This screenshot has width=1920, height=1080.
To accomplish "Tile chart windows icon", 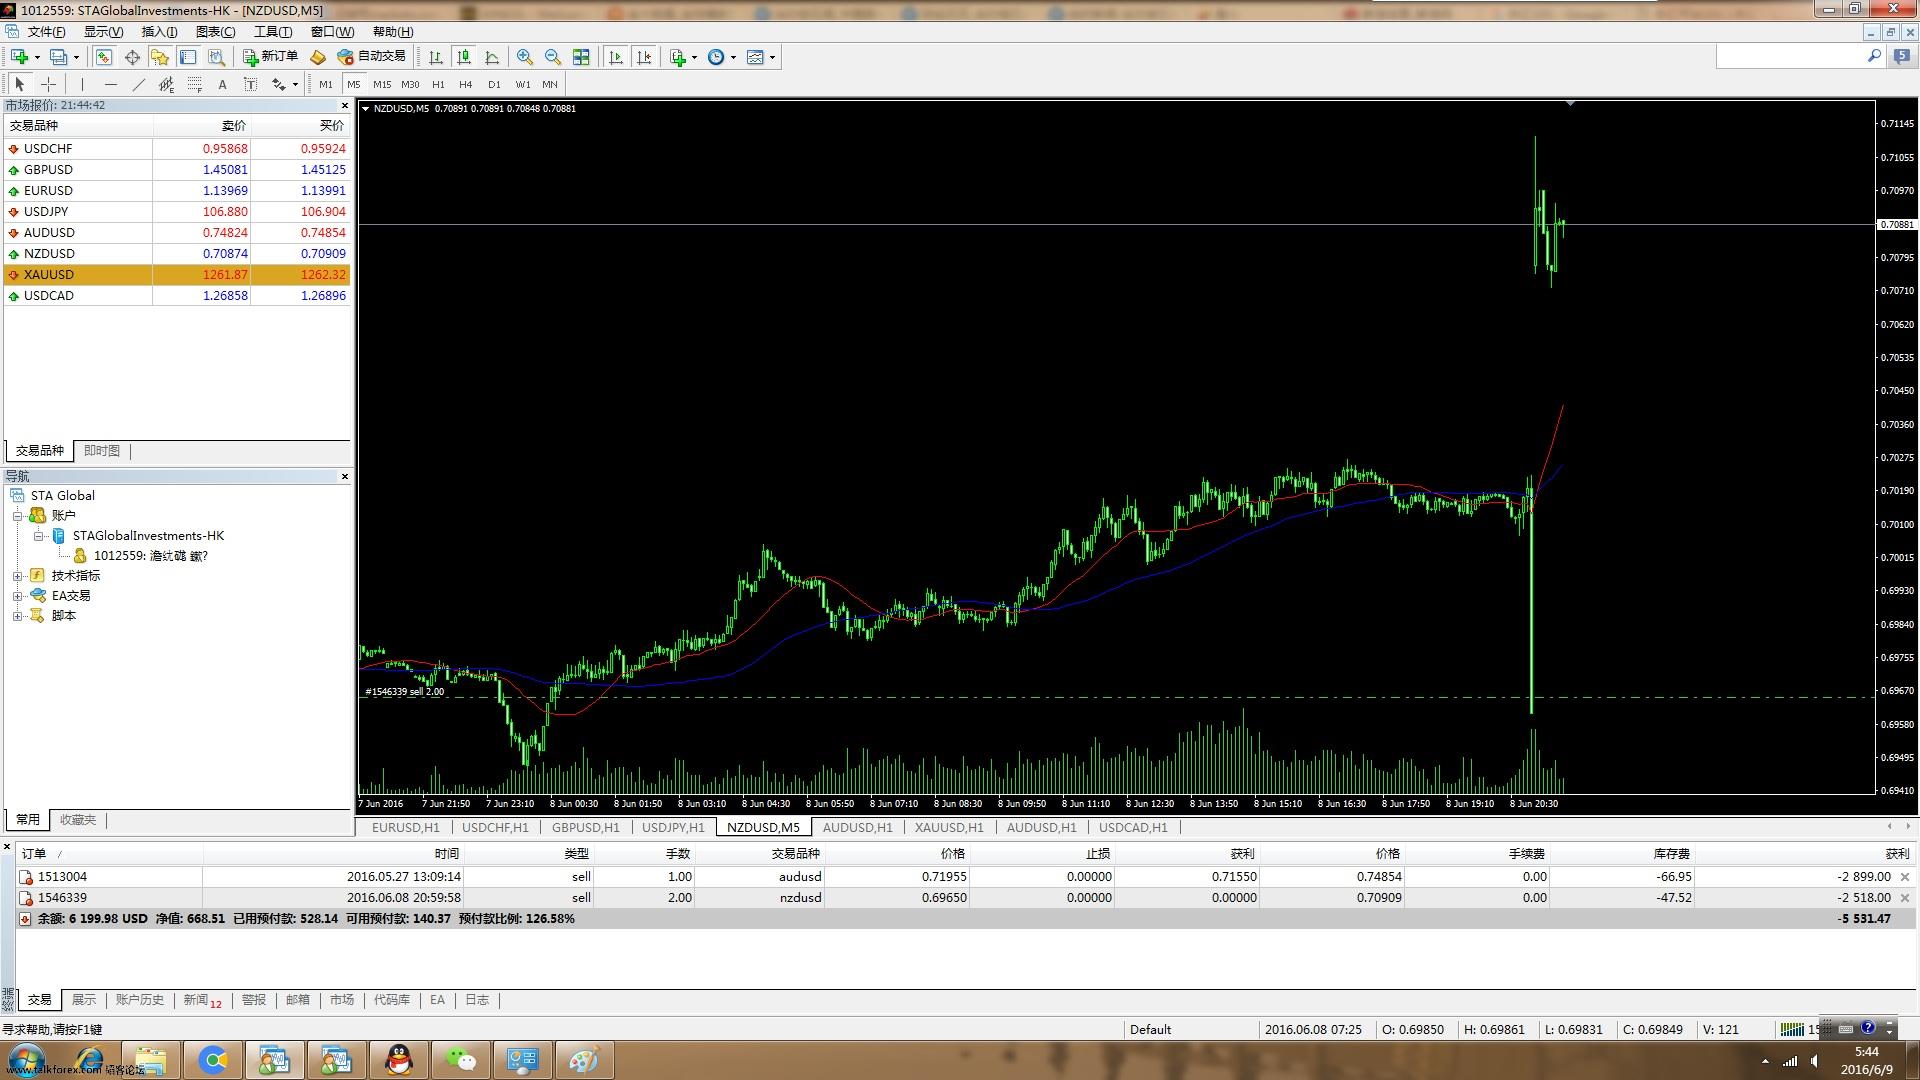I will pos(581,57).
